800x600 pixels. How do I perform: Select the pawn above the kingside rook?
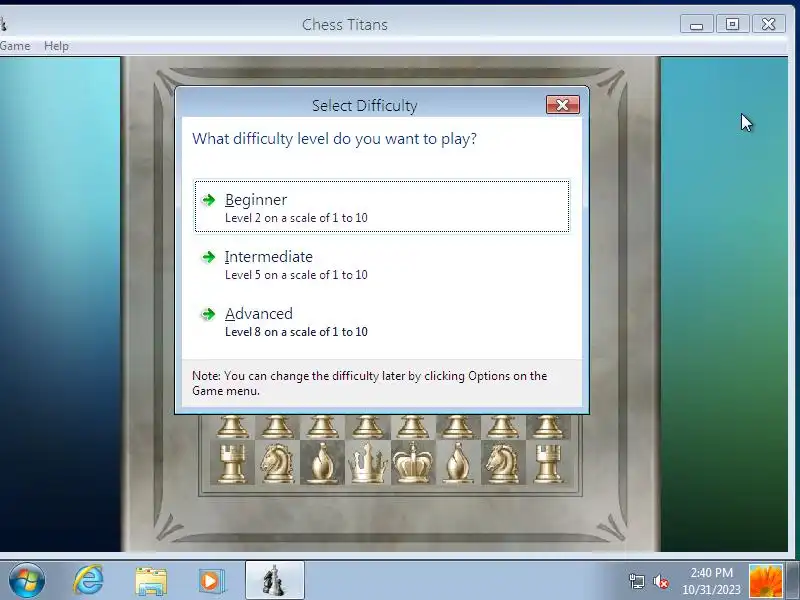click(548, 427)
